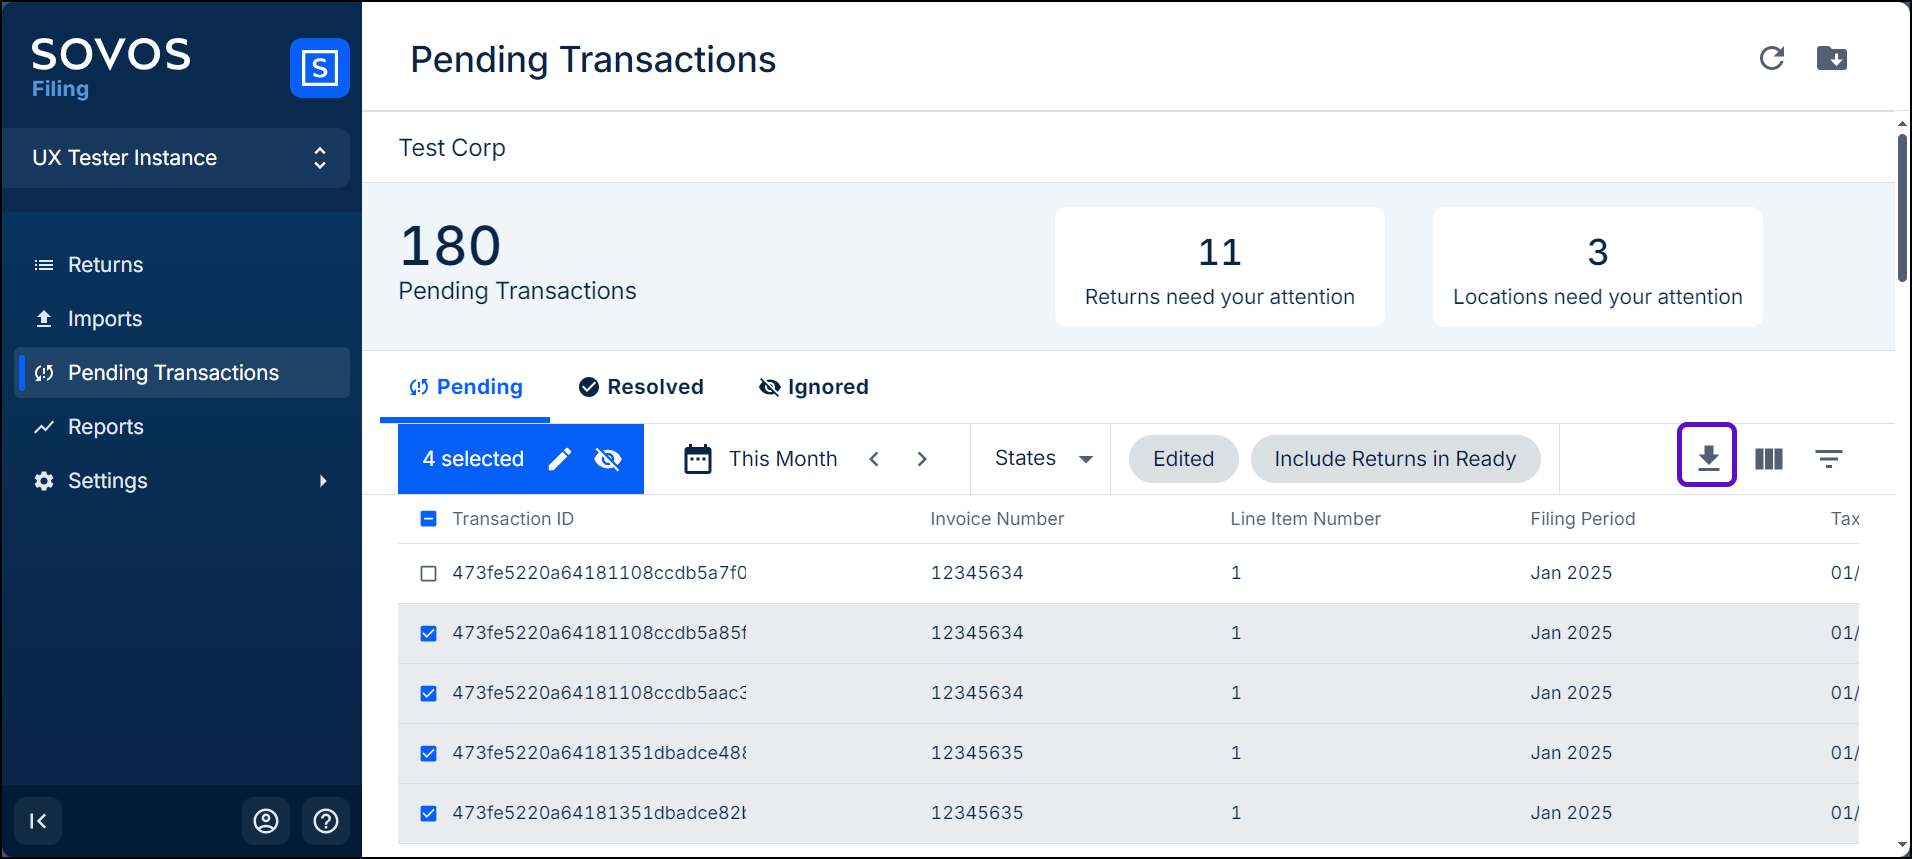
Task: Download the transactions export
Action: [1707, 458]
